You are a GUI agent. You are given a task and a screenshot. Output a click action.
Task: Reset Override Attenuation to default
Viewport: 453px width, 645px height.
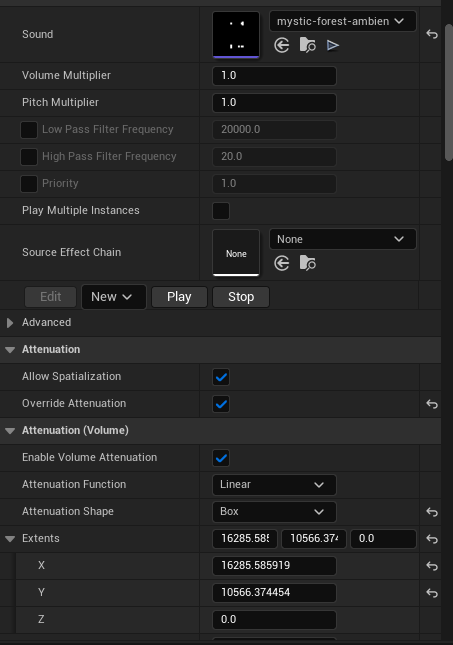tap(432, 404)
